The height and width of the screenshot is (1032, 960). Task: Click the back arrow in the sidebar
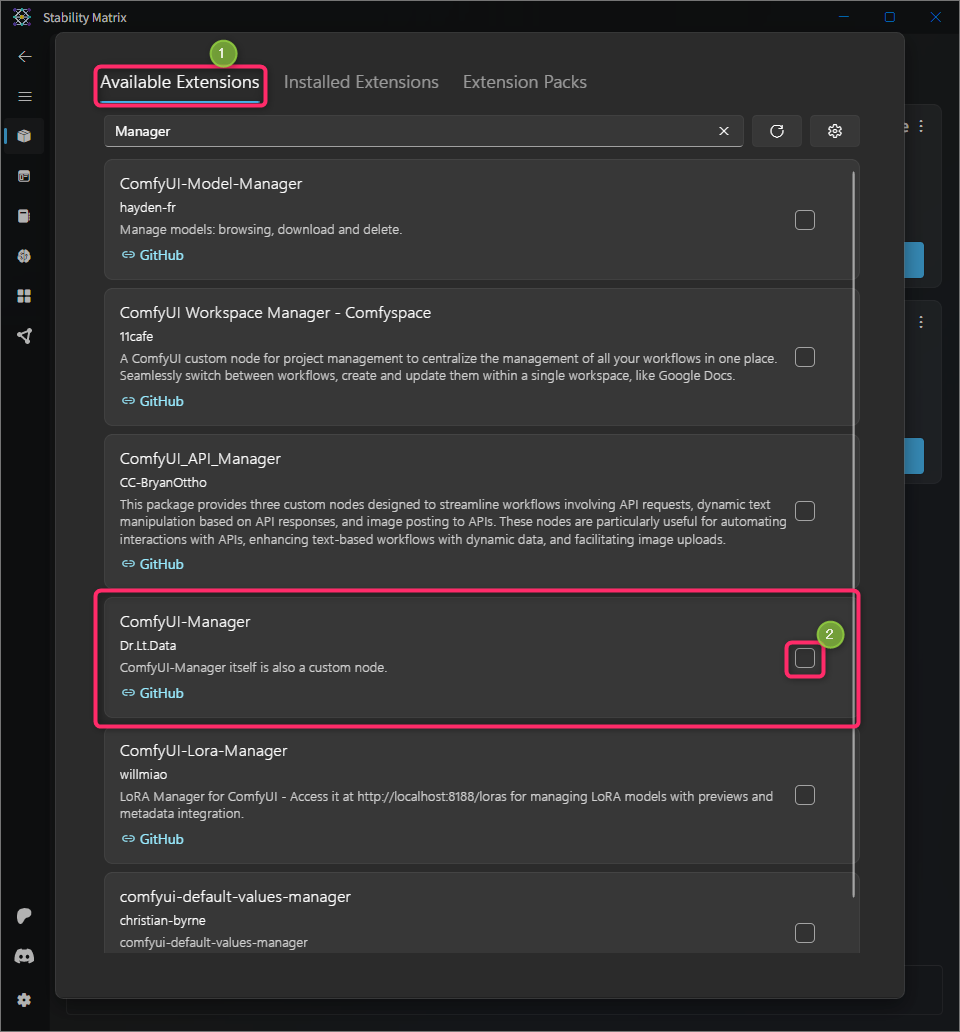[x=25, y=57]
